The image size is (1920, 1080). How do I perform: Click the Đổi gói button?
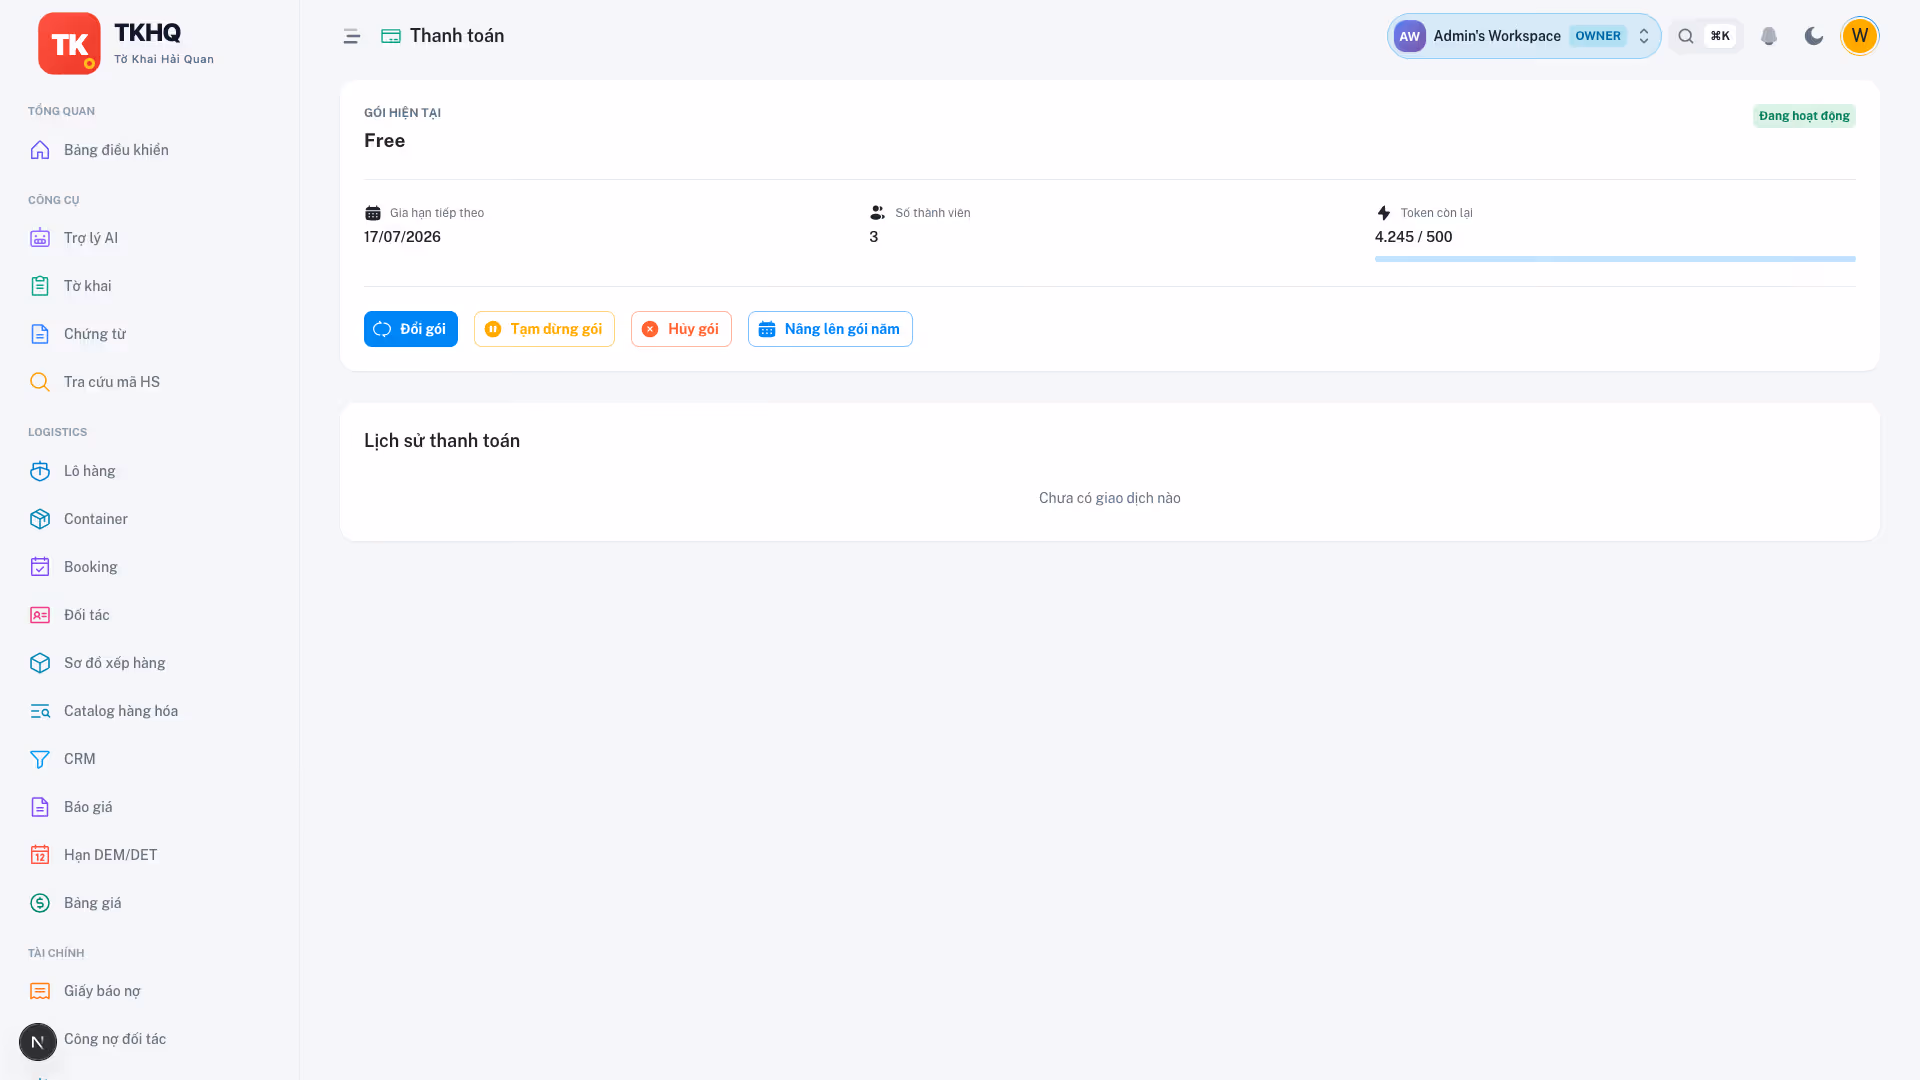pos(411,329)
